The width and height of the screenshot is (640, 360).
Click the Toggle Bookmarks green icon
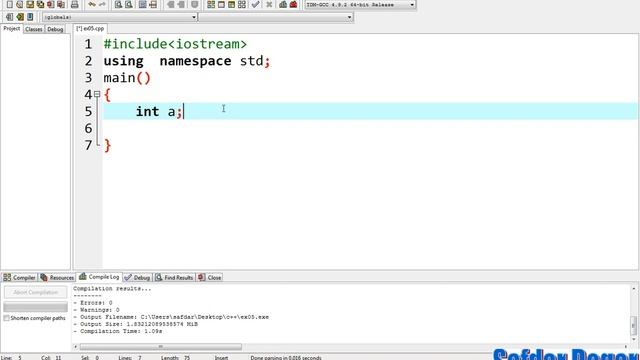coord(20,17)
